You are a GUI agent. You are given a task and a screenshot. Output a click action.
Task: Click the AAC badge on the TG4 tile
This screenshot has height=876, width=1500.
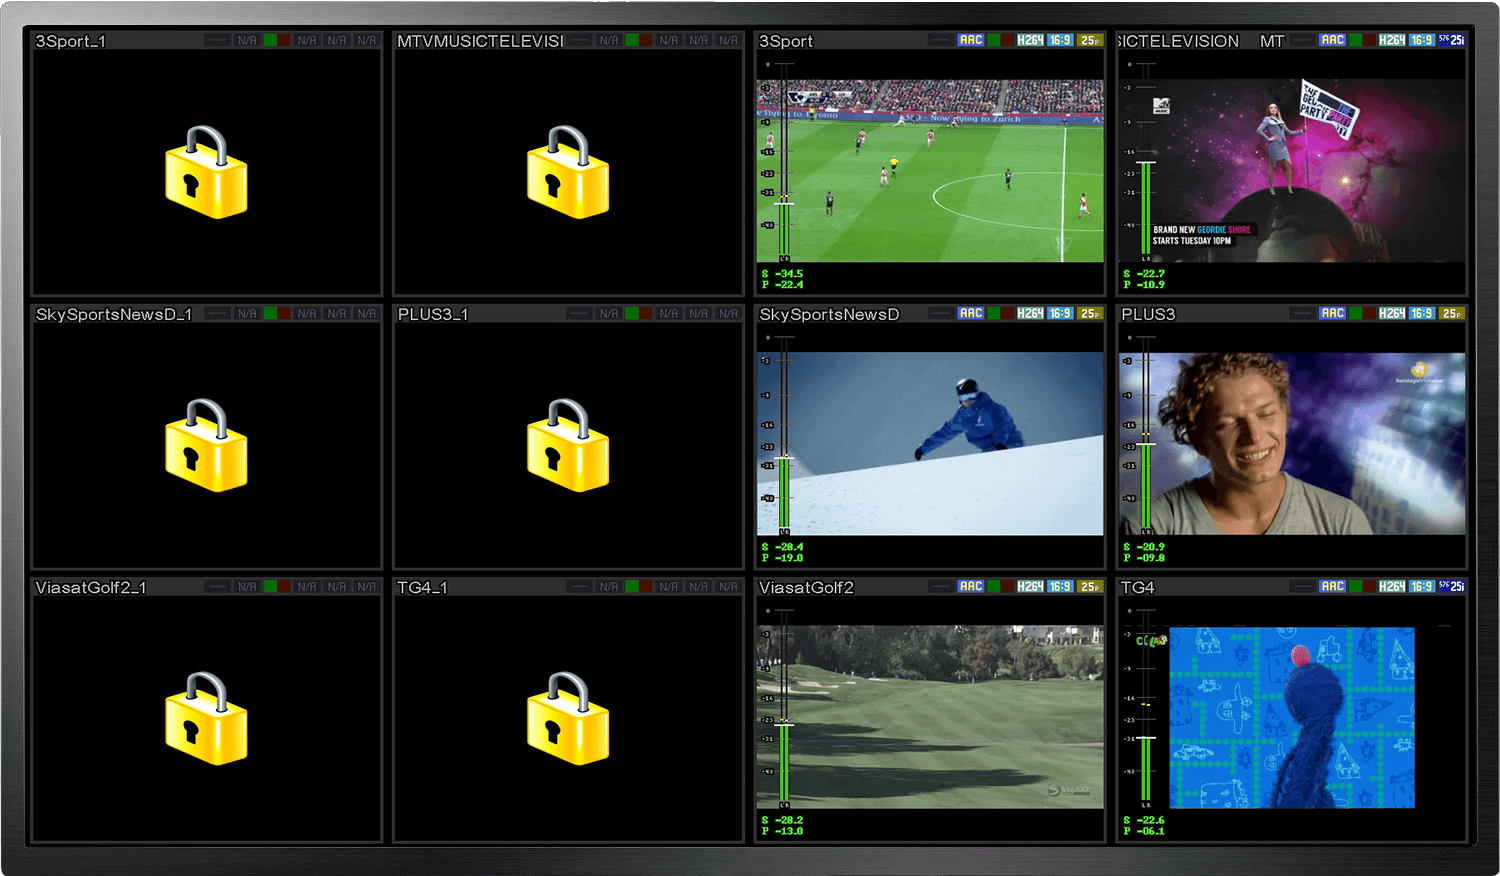coord(1332,586)
